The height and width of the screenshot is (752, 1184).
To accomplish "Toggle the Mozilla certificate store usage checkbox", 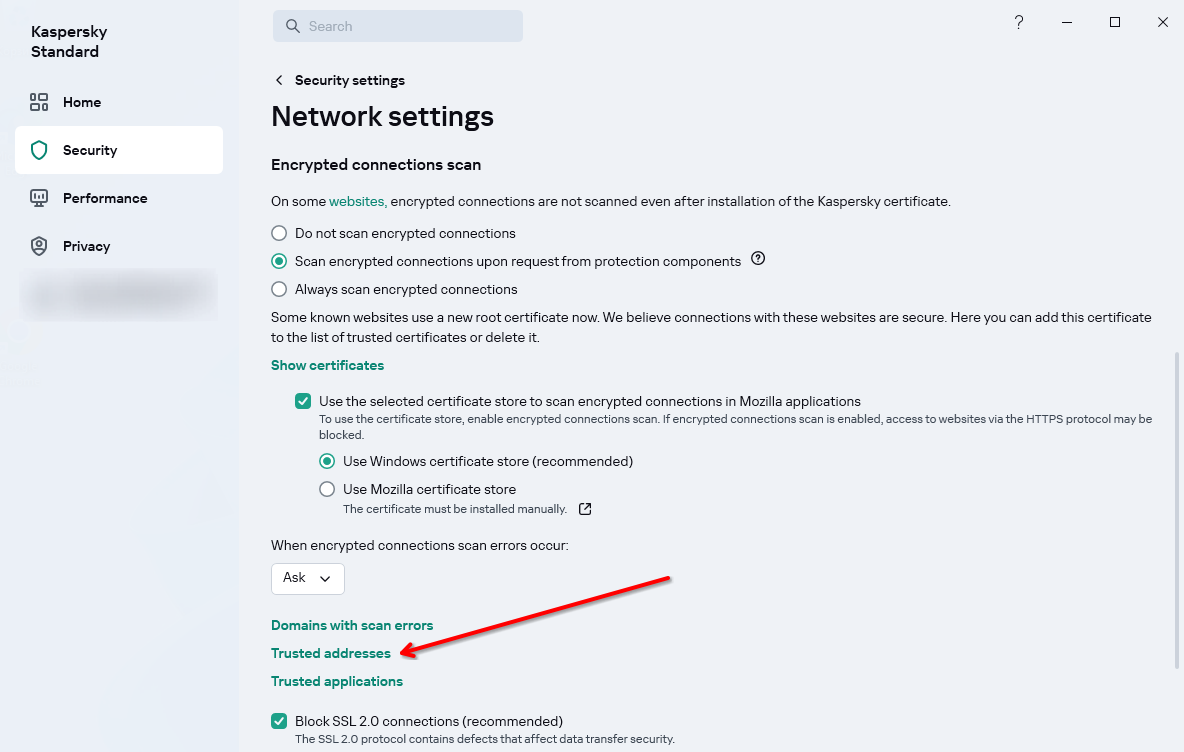I will point(303,401).
